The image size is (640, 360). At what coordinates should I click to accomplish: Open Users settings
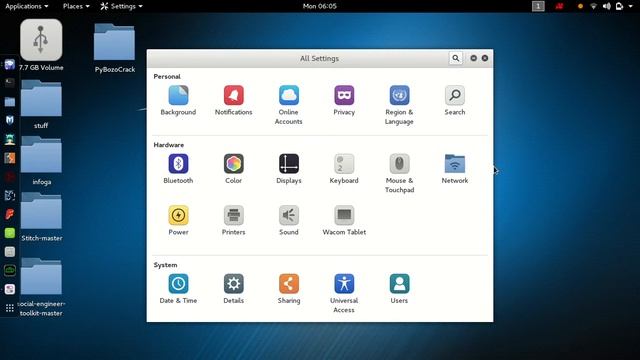(x=399, y=289)
